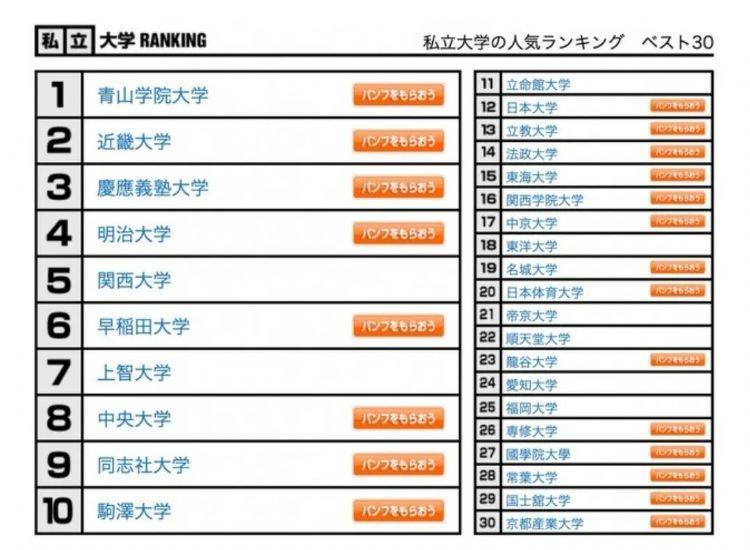Click the pamphlet button for 日本体育大学

[677, 290]
